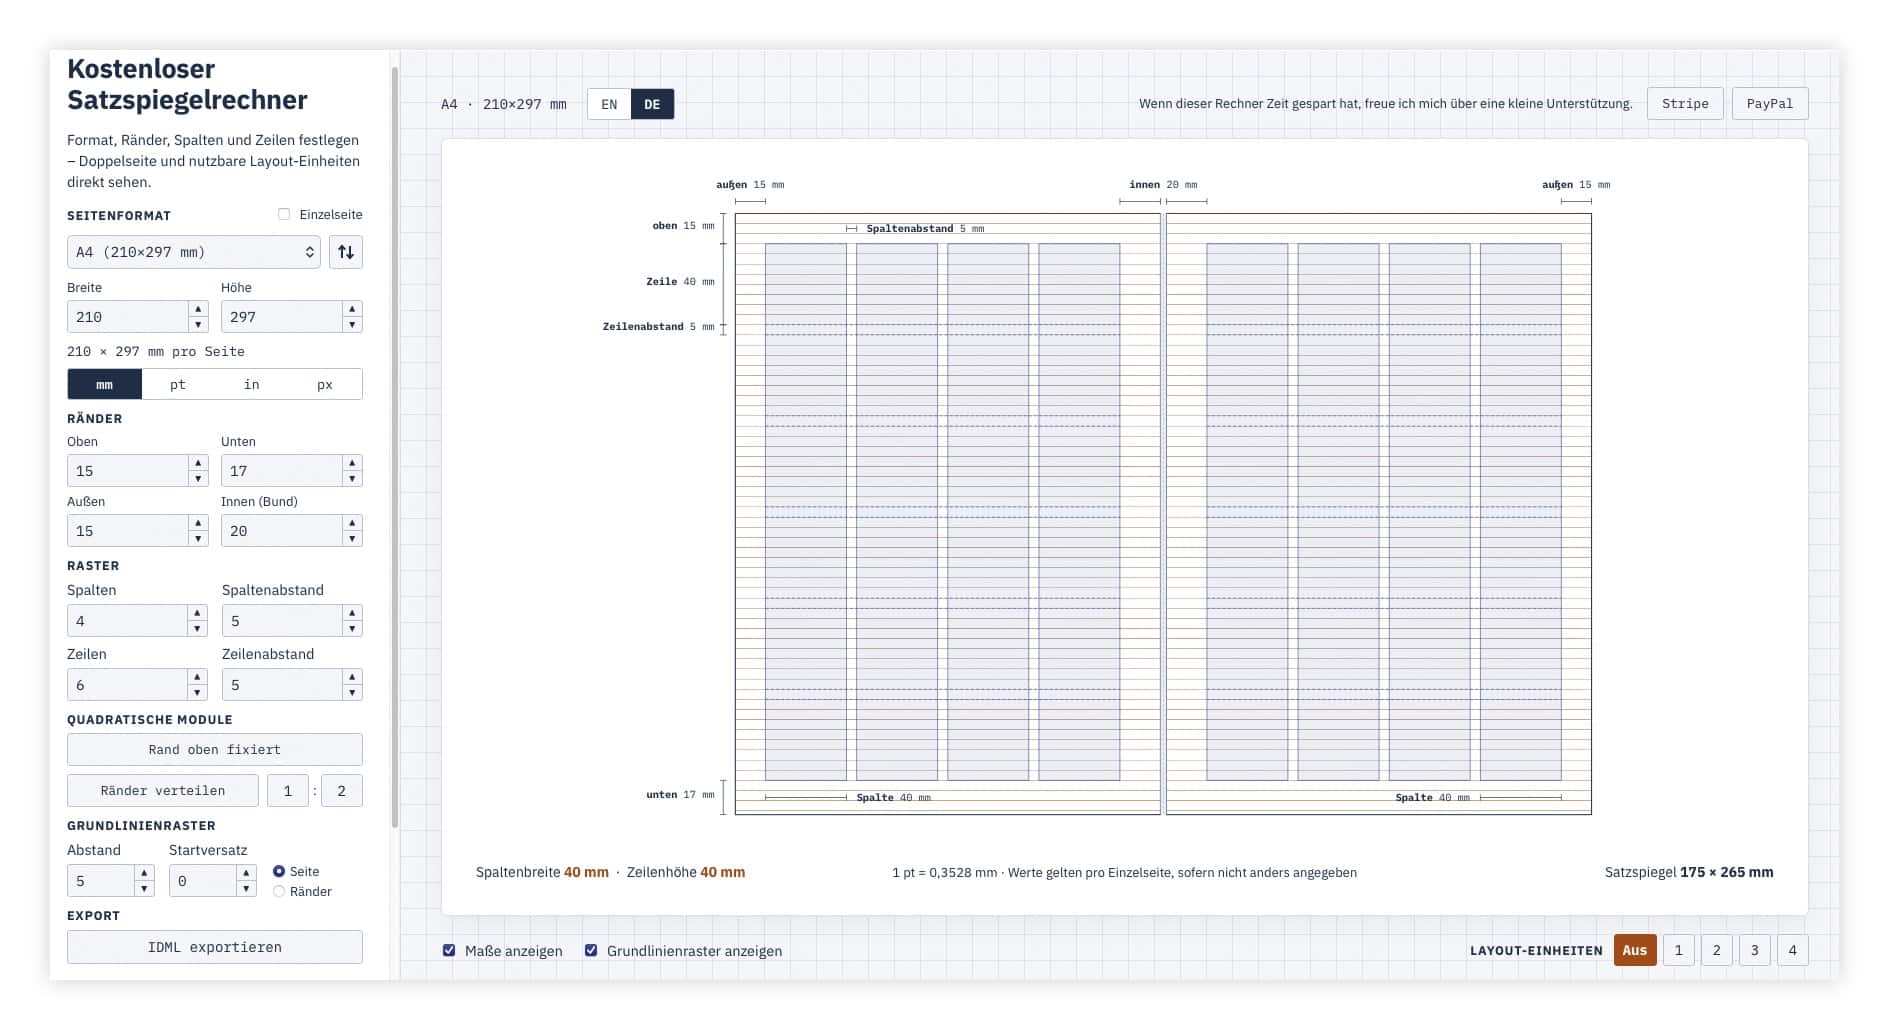Switch language to EN

[x=609, y=104]
